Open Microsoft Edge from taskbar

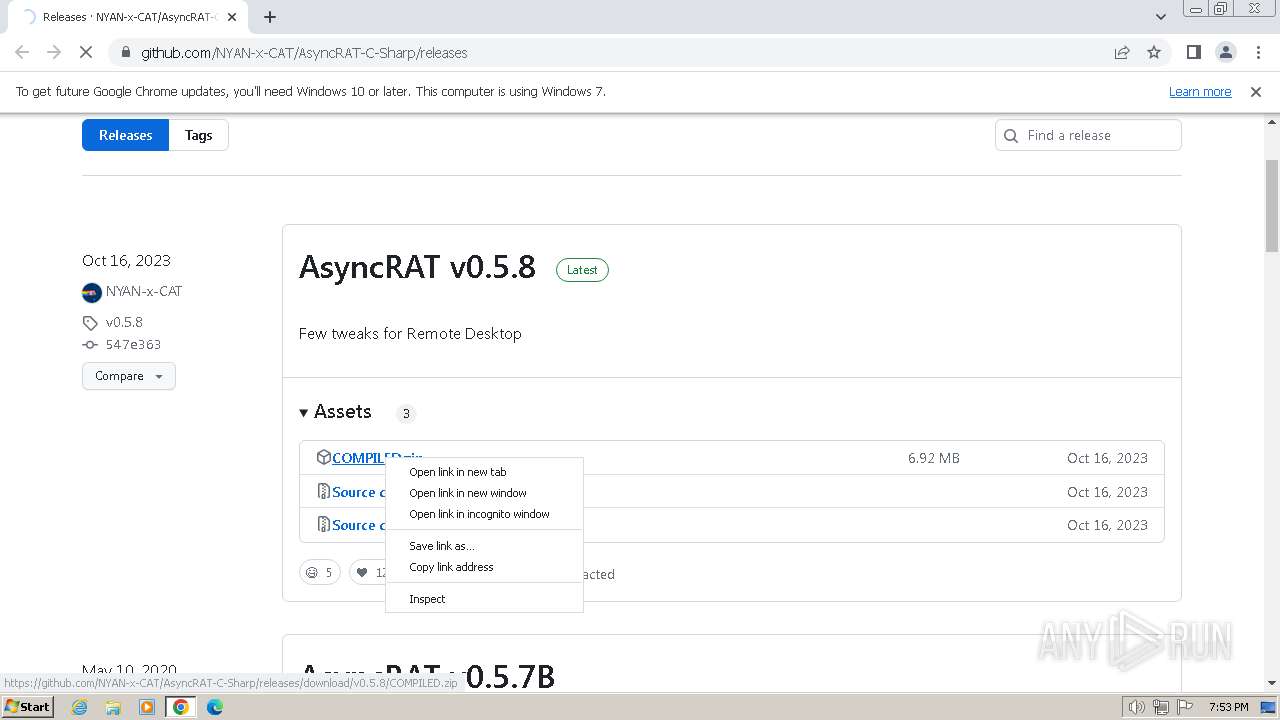point(215,707)
